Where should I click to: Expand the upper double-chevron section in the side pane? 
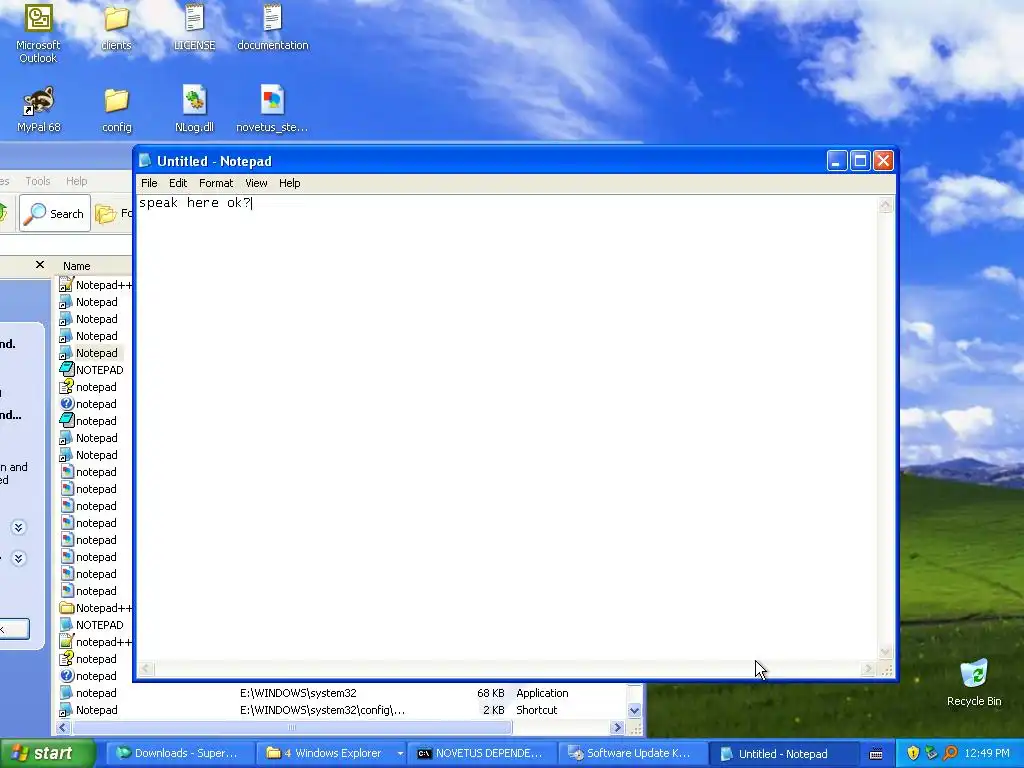coord(18,527)
